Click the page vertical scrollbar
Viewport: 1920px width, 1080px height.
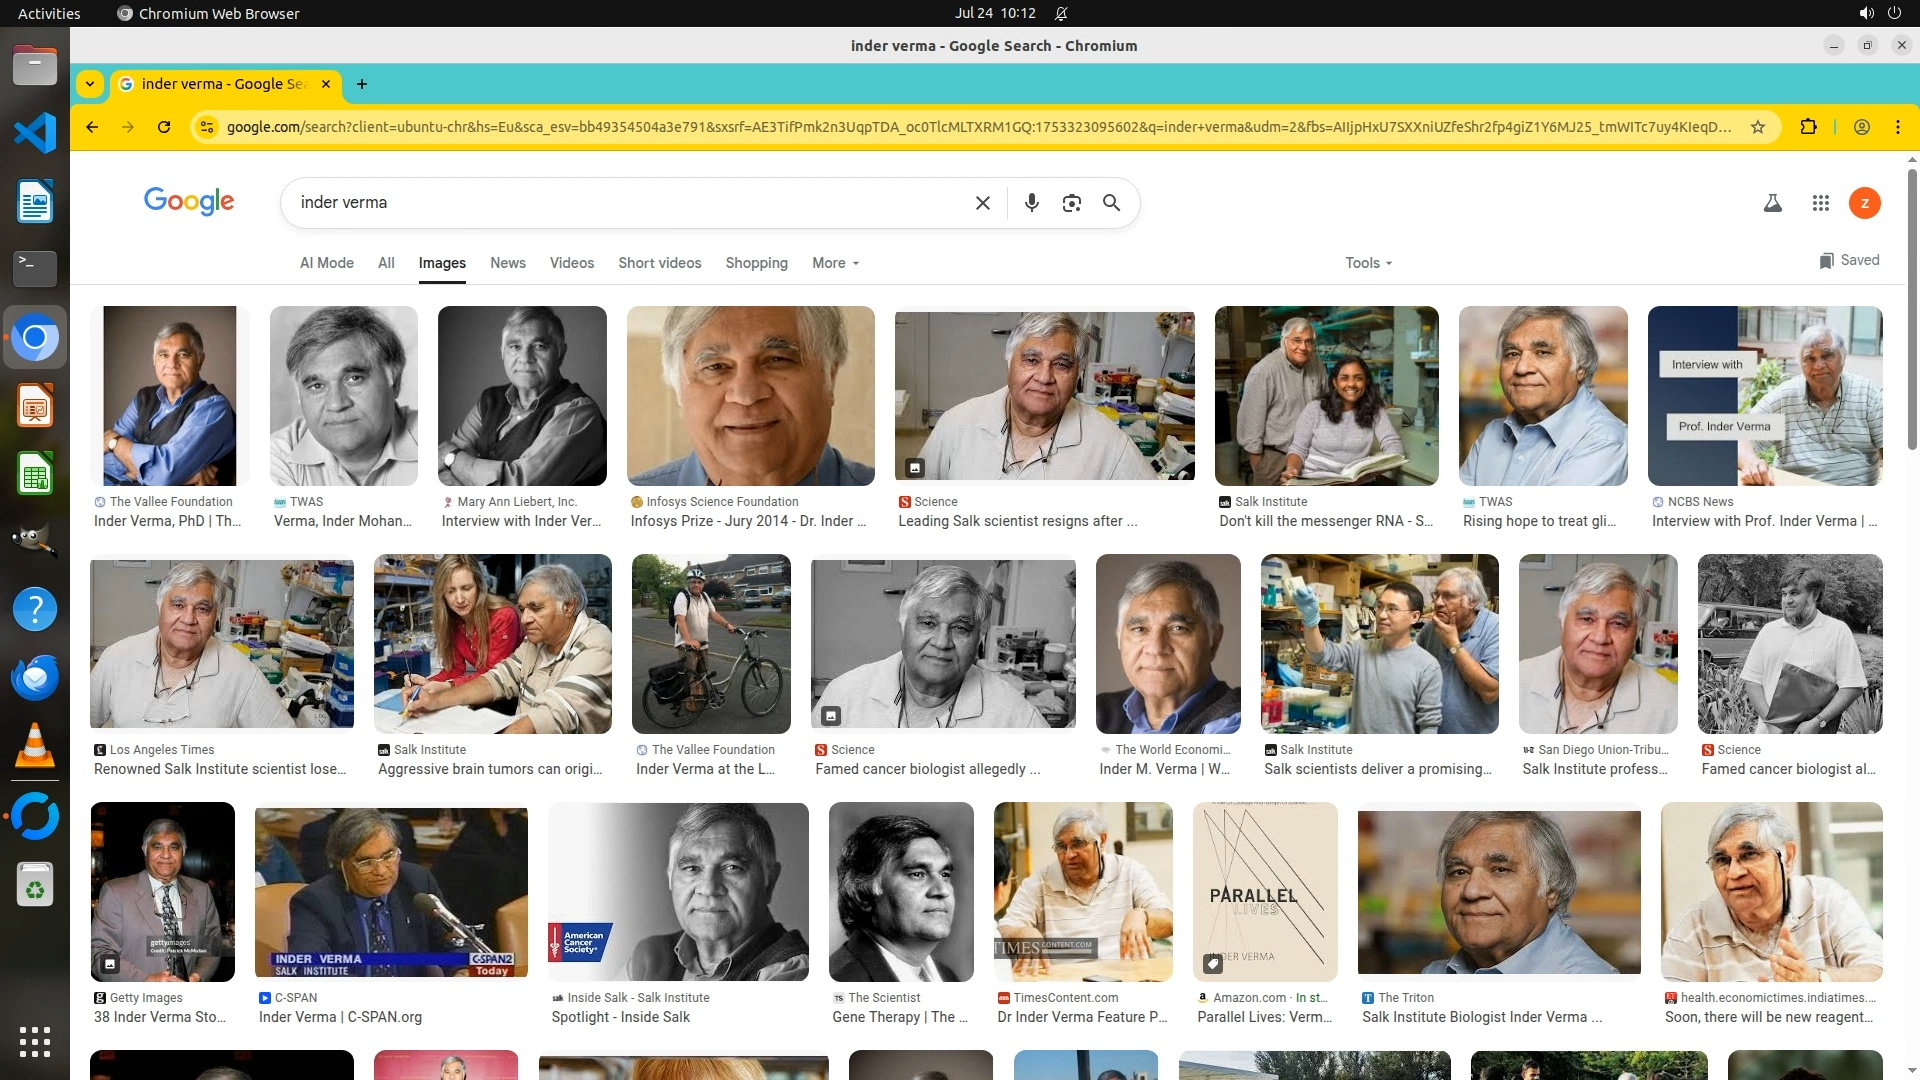tap(1912, 310)
